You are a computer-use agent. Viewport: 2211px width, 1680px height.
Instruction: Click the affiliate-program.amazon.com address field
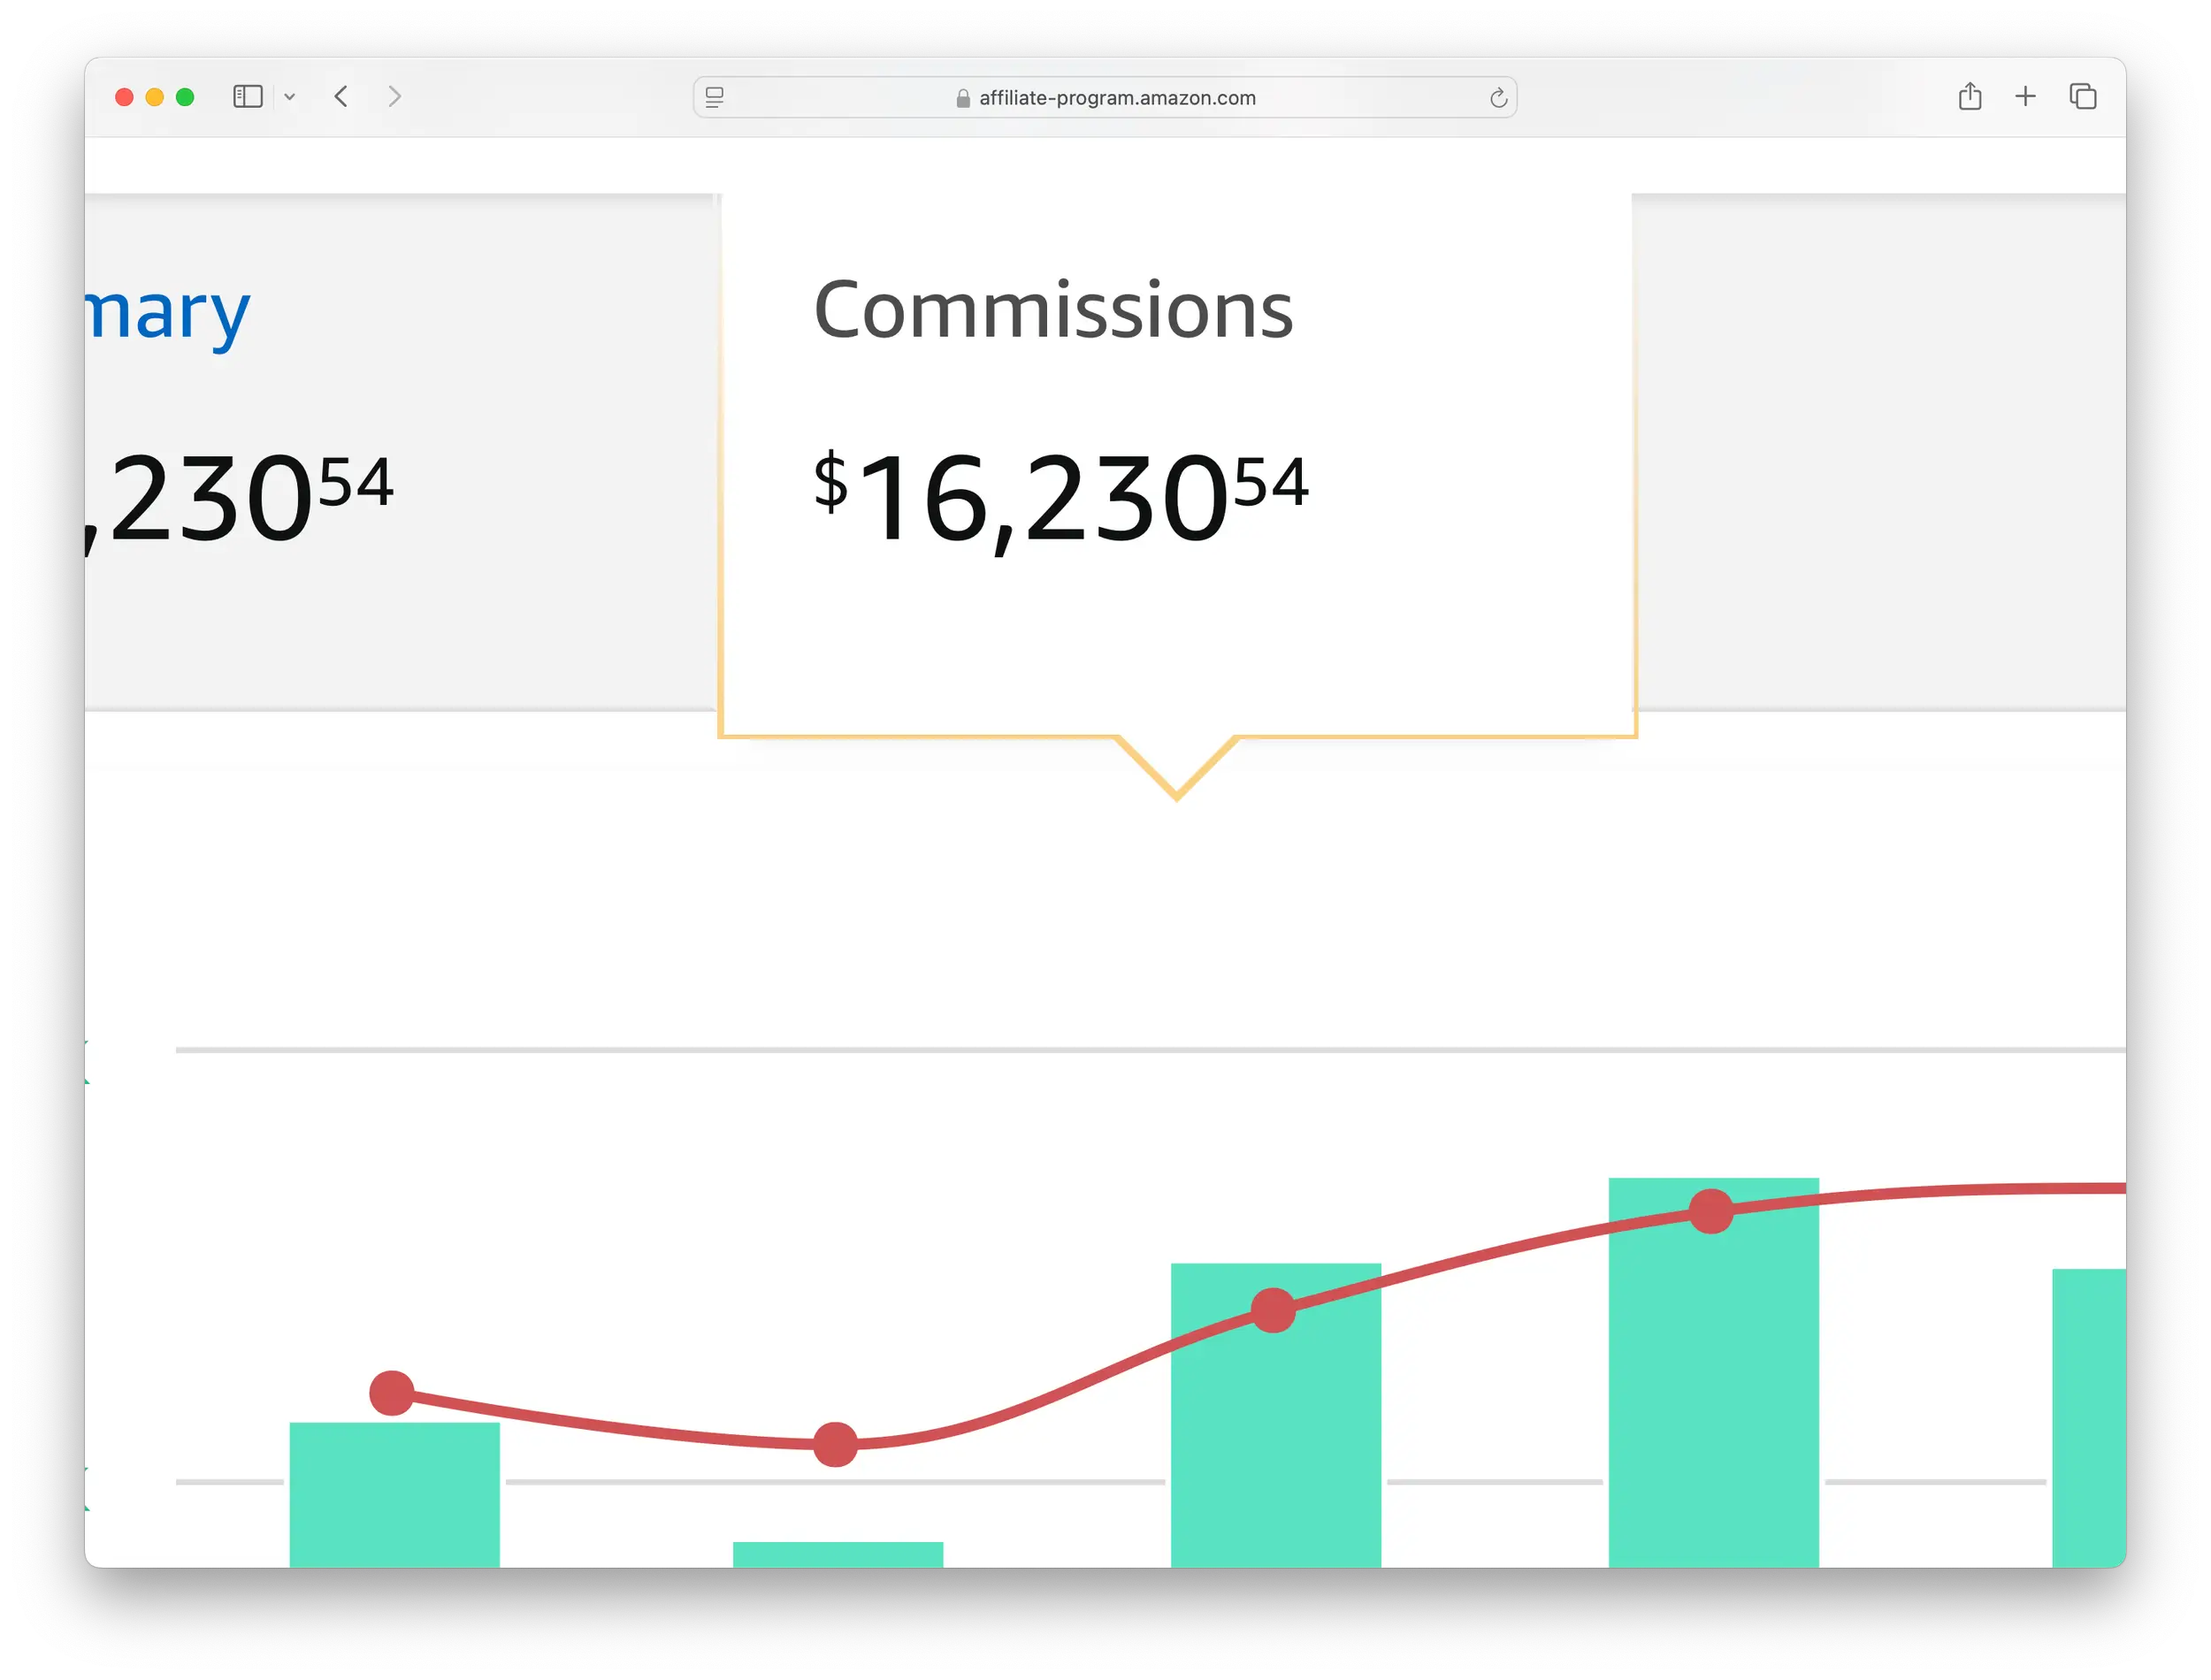(1116, 98)
